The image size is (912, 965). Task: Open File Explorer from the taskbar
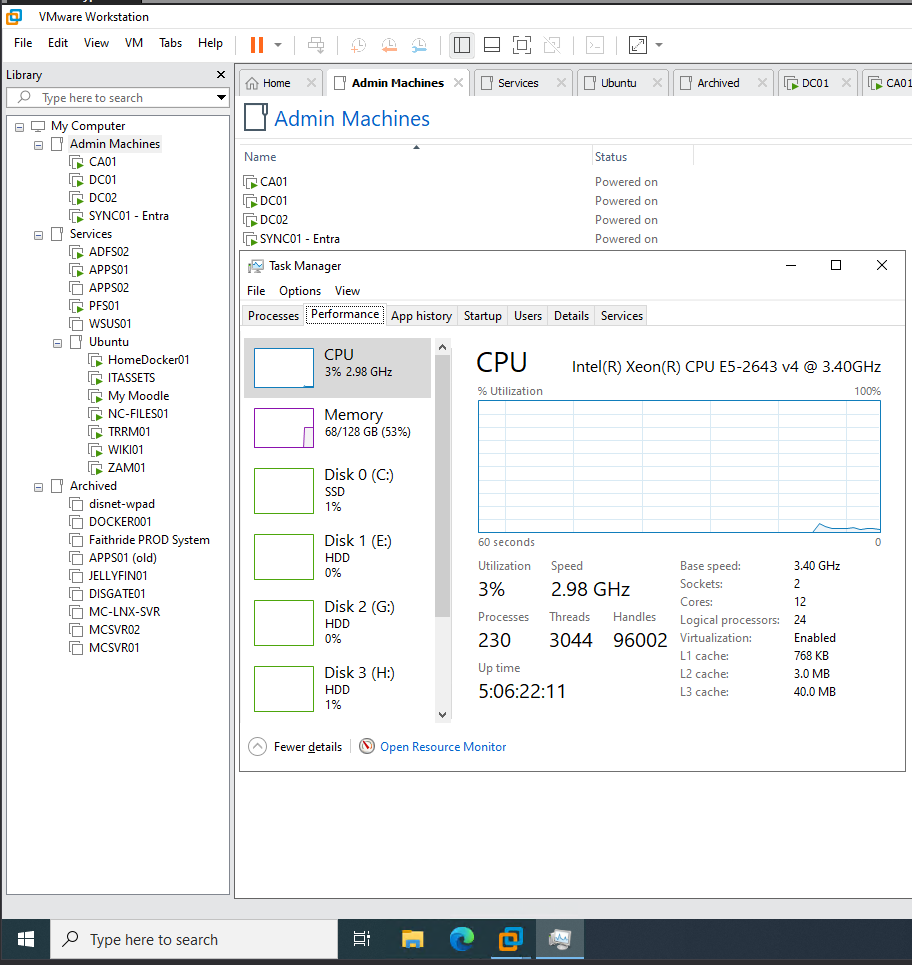pyautogui.click(x=412, y=939)
